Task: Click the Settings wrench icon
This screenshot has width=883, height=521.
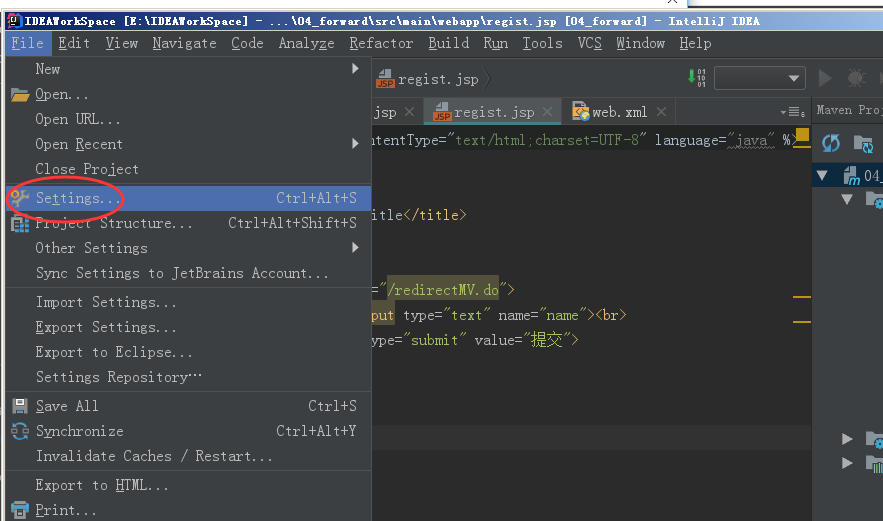Action: pyautogui.click(x=20, y=198)
